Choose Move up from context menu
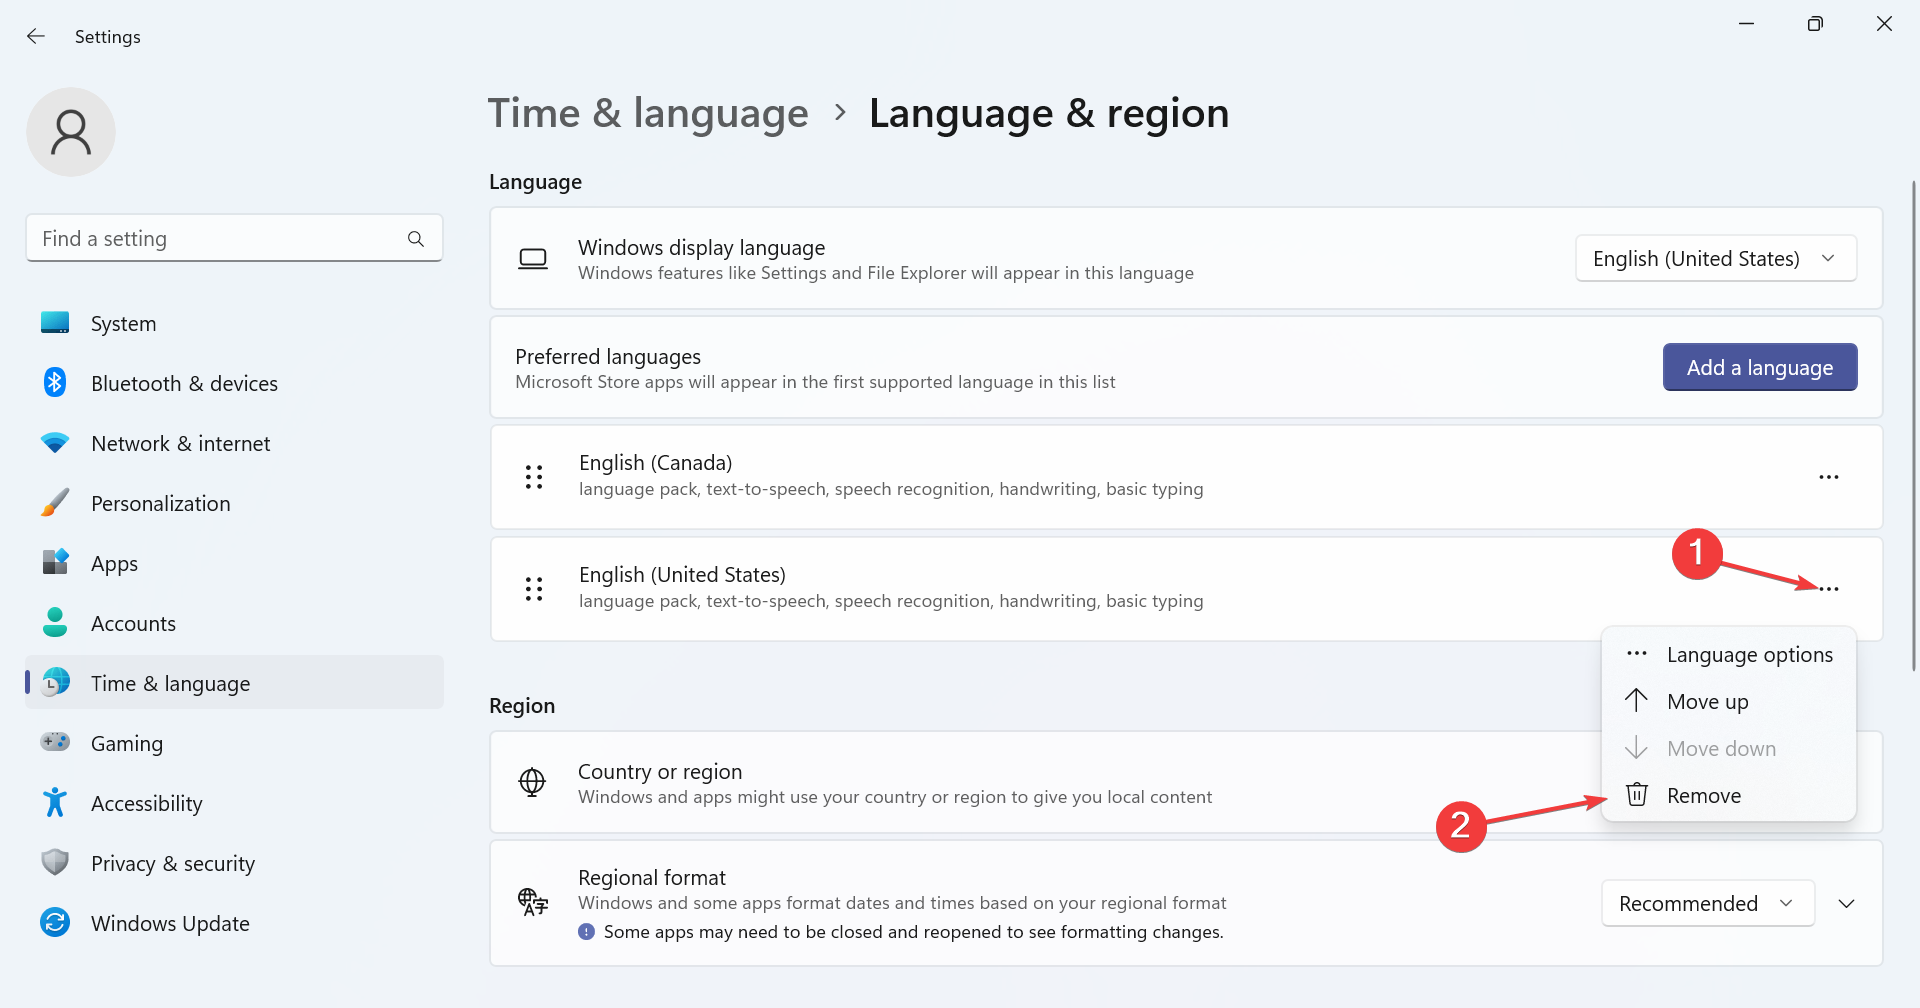Viewport: 1920px width, 1008px height. click(x=1729, y=701)
